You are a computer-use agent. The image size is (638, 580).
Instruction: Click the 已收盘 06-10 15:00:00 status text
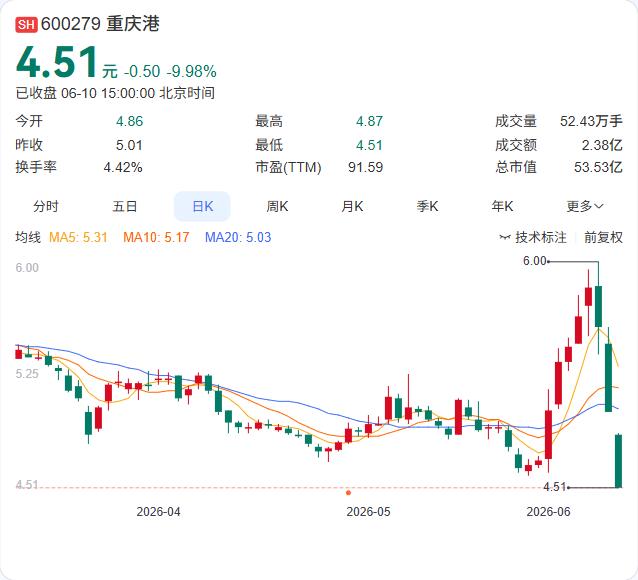(x=115, y=93)
